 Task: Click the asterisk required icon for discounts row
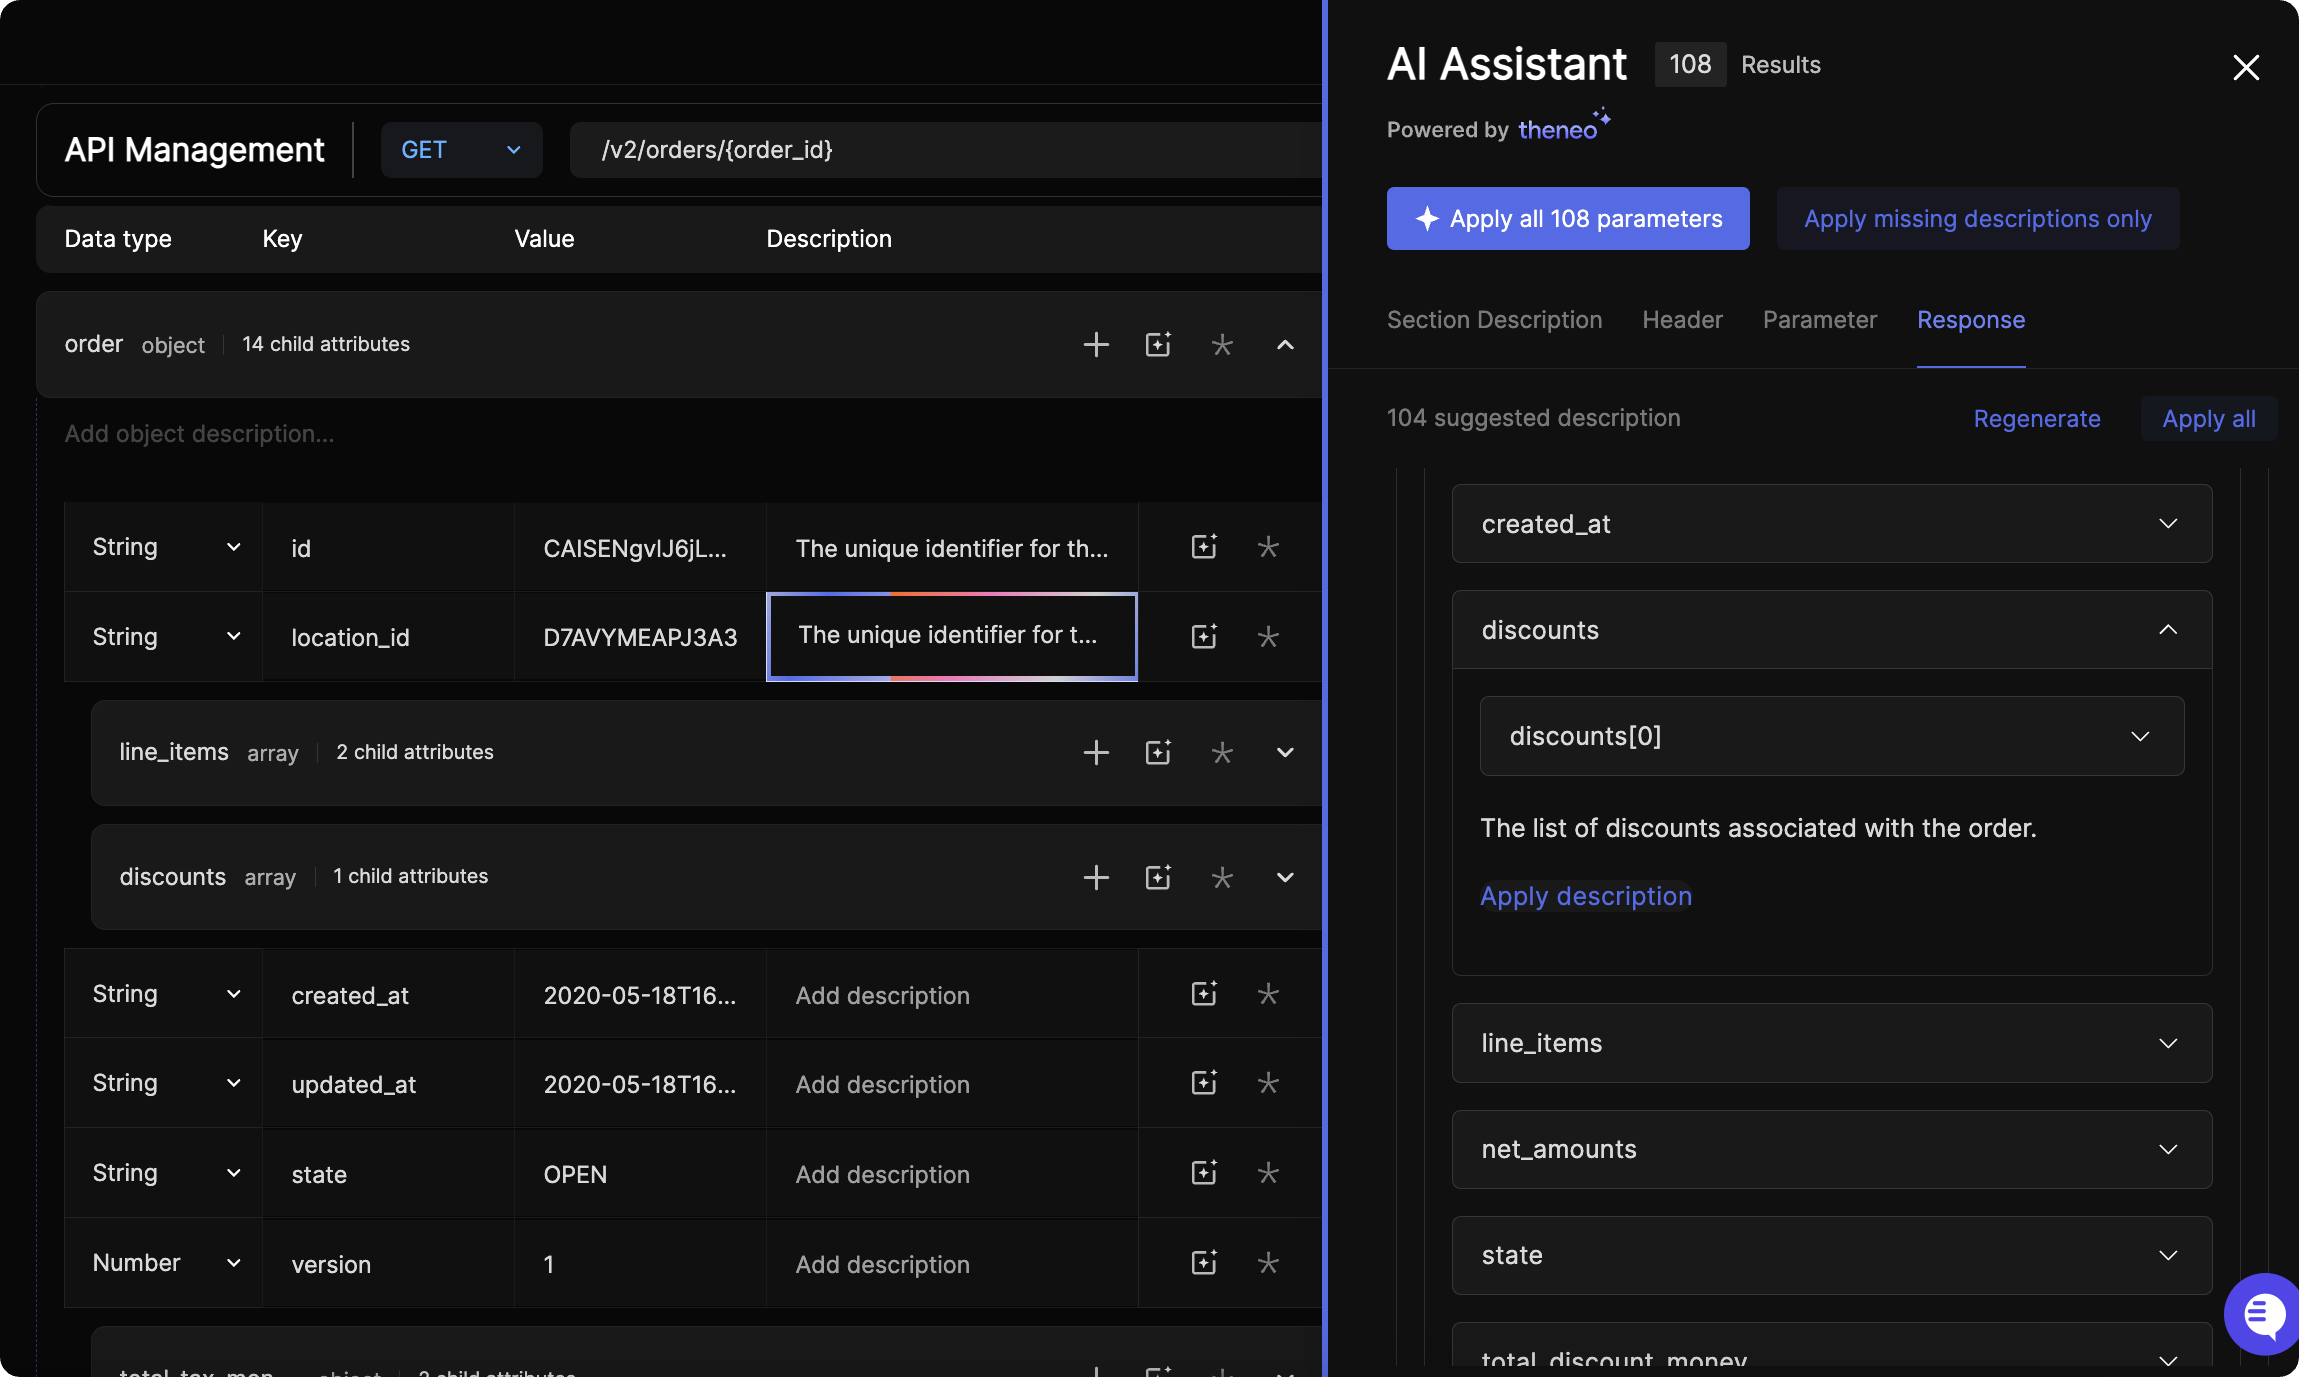tap(1222, 878)
